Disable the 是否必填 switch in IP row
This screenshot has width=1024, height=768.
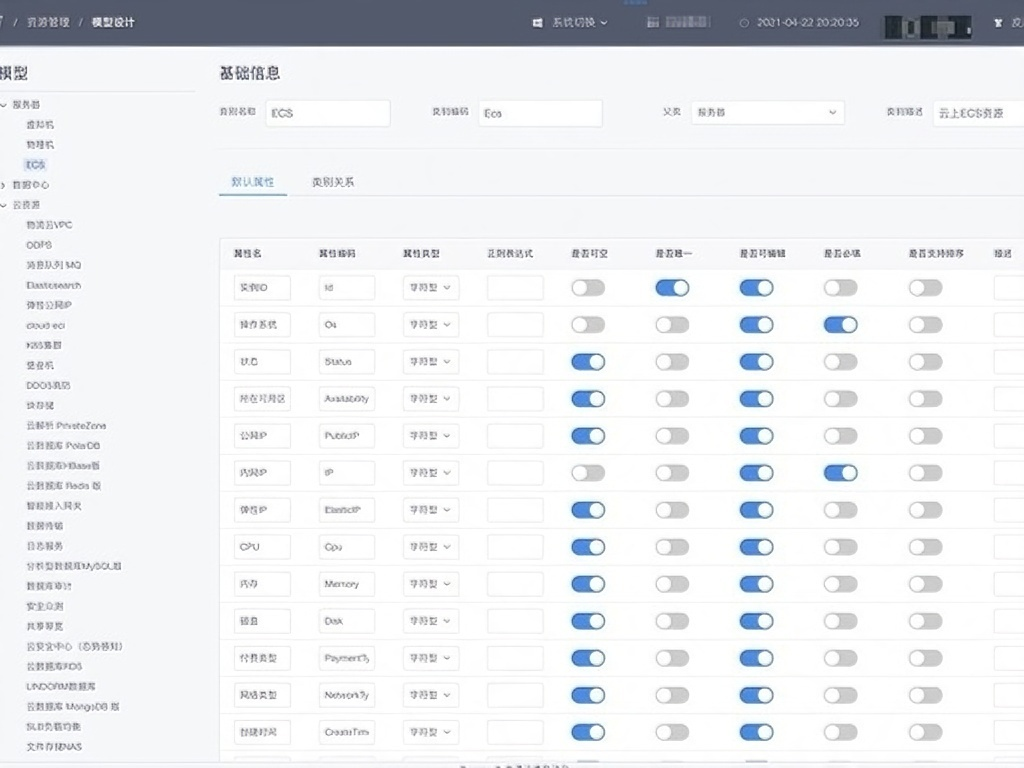point(840,473)
